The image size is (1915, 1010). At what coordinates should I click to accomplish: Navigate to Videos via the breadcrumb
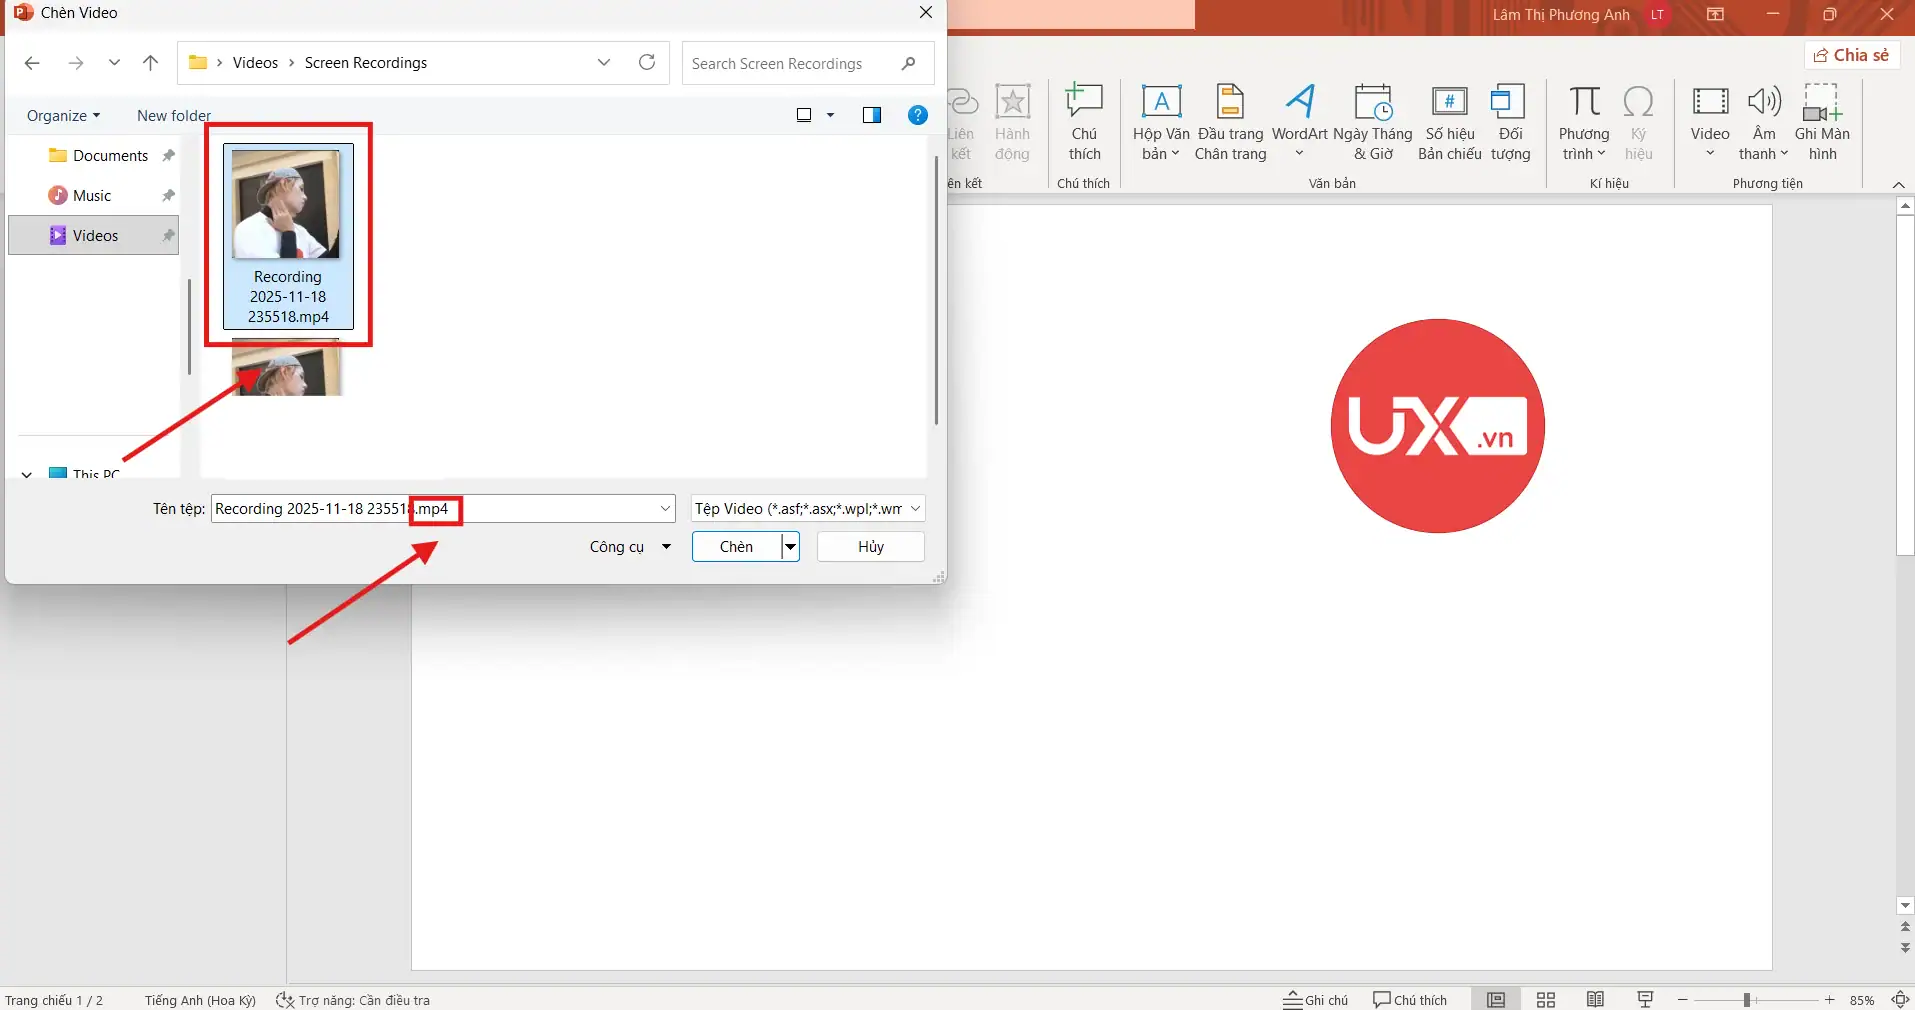(x=257, y=62)
